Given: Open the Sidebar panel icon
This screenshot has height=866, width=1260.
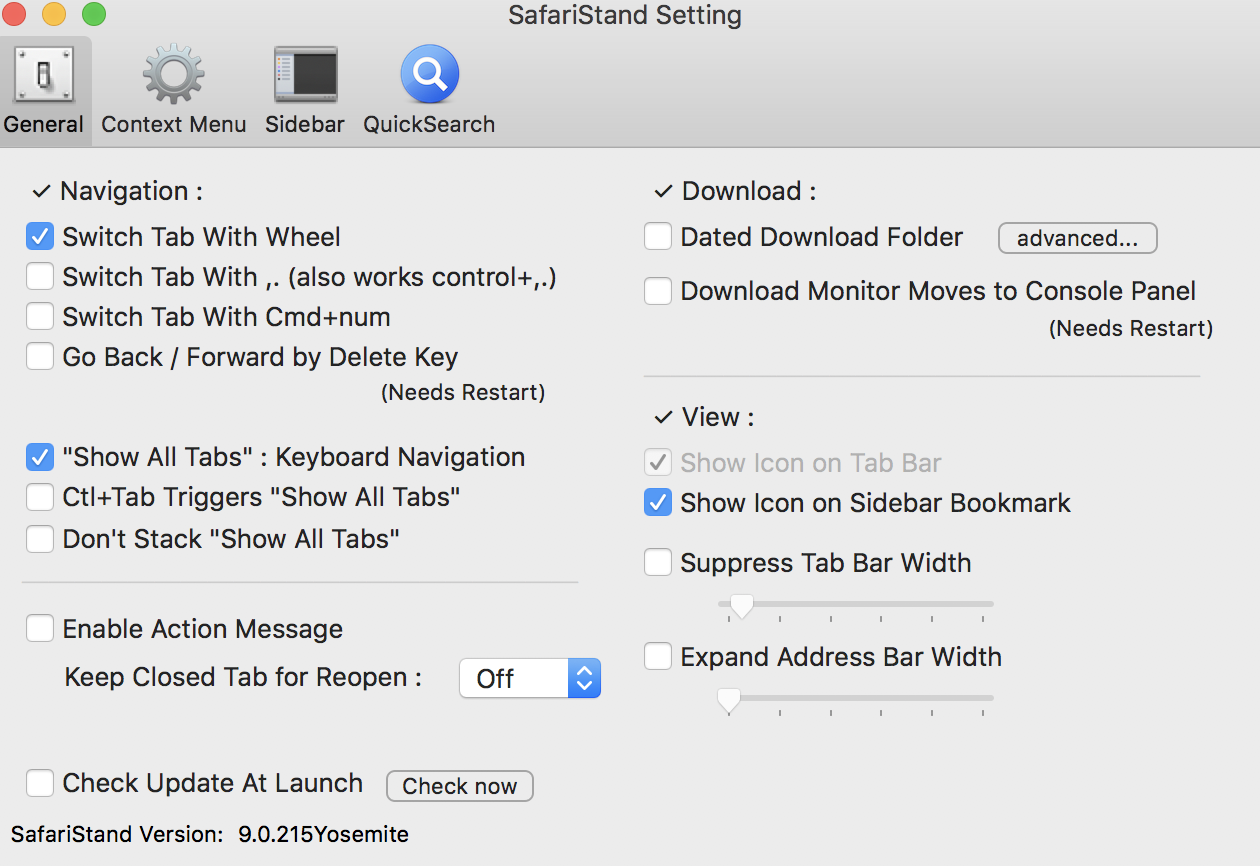Looking at the screenshot, I should (305, 75).
